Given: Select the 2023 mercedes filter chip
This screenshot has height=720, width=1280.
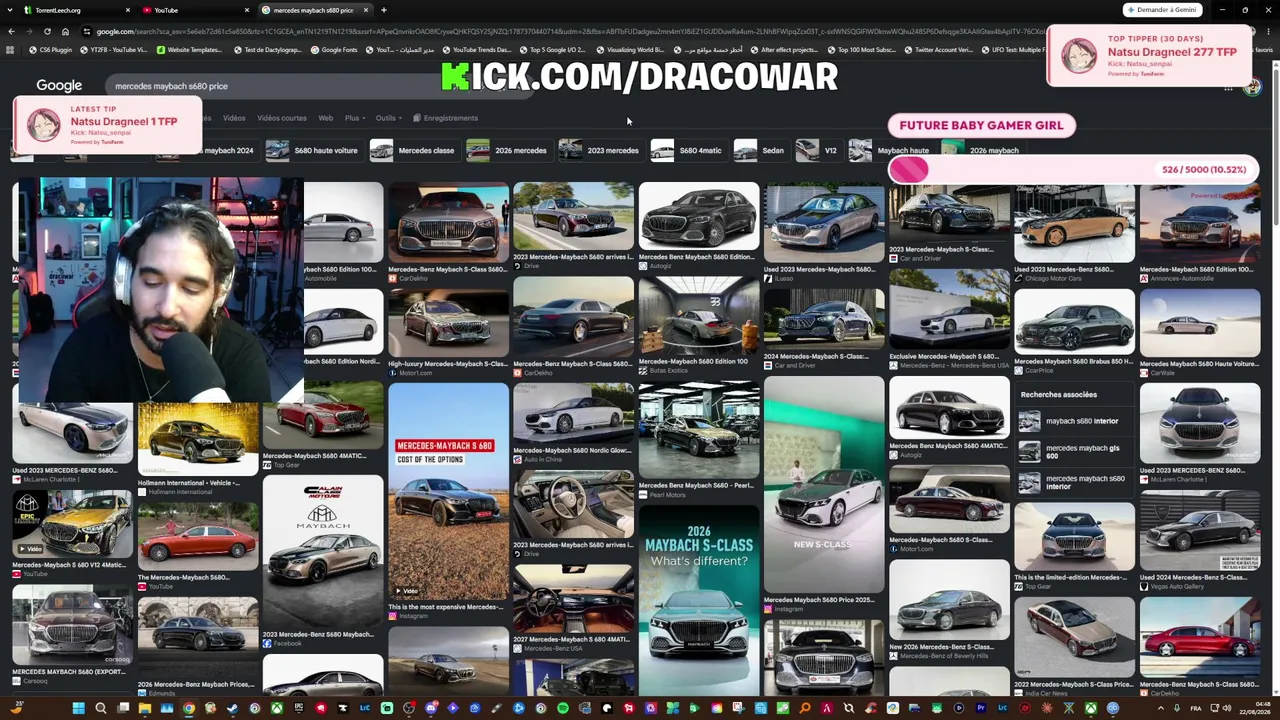Looking at the screenshot, I should (599, 150).
